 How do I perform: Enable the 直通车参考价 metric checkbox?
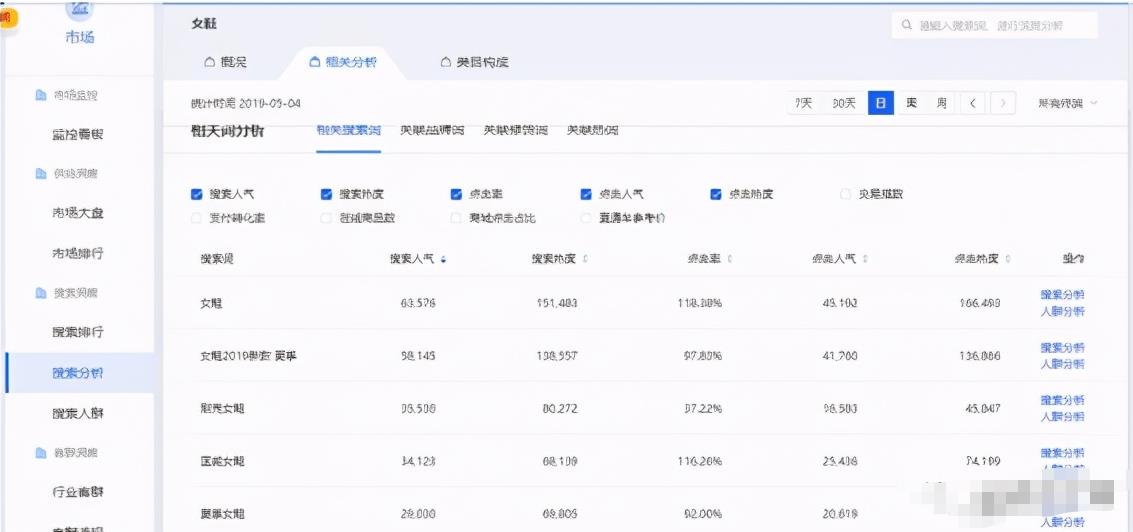coord(586,218)
